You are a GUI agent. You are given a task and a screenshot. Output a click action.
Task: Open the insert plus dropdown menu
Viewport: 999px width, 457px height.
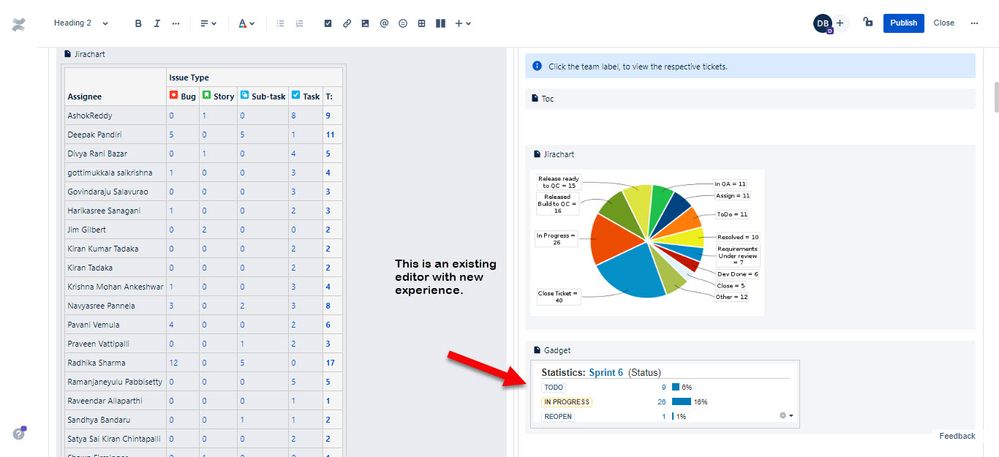tap(463, 23)
